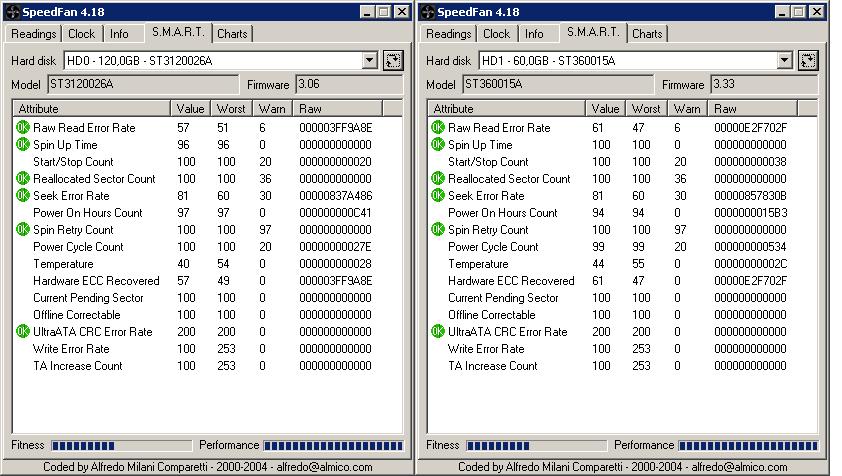Click the OK icon for Reallocated Sector Count in HD1 window
This screenshot has width=842, height=476.
(x=438, y=178)
